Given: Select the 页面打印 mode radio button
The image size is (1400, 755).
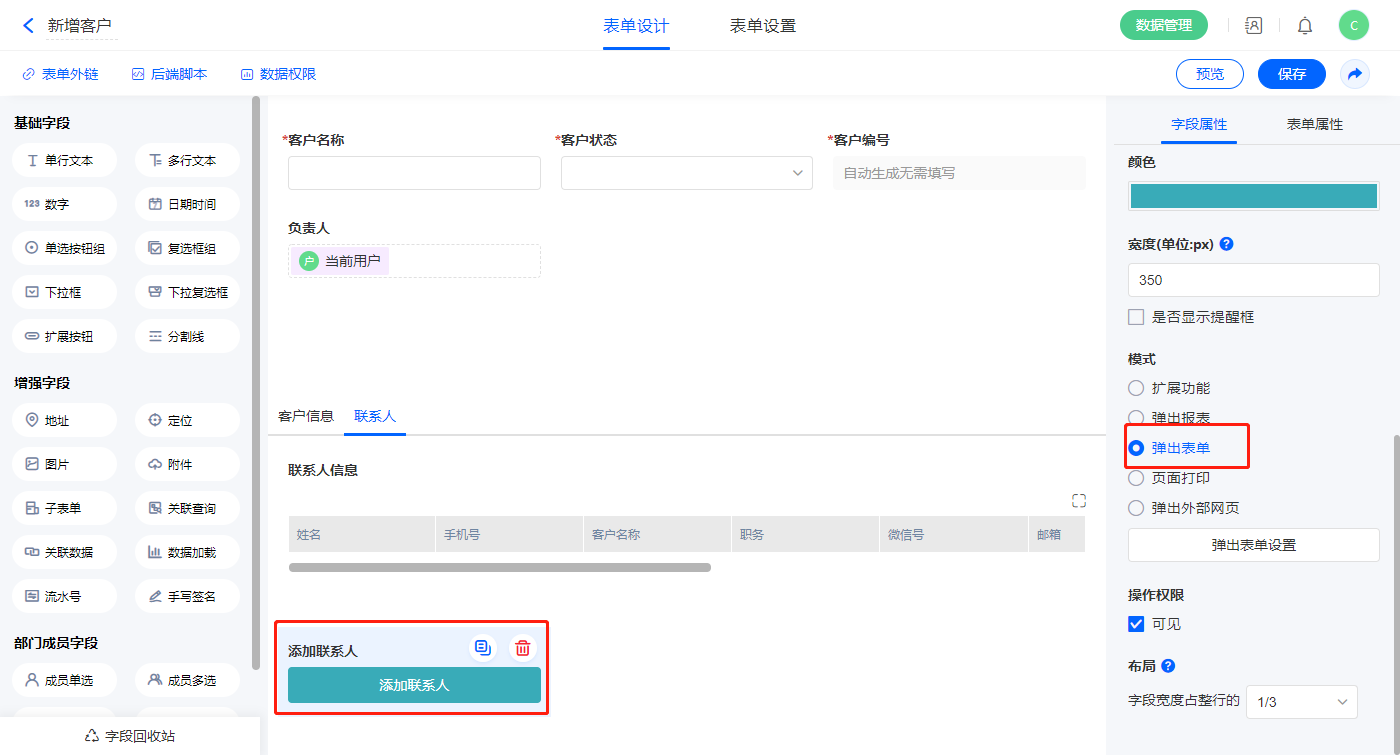Looking at the screenshot, I should (1136, 478).
